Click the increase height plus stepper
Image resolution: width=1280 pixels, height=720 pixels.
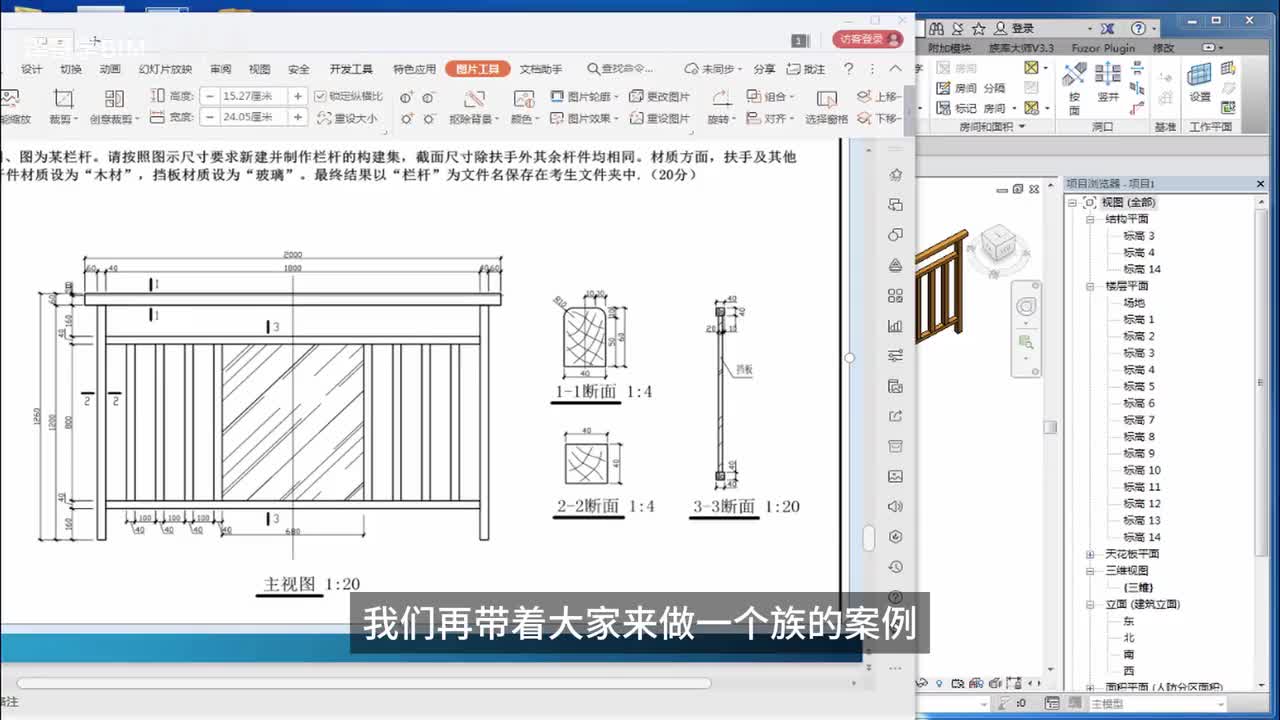tap(297, 96)
